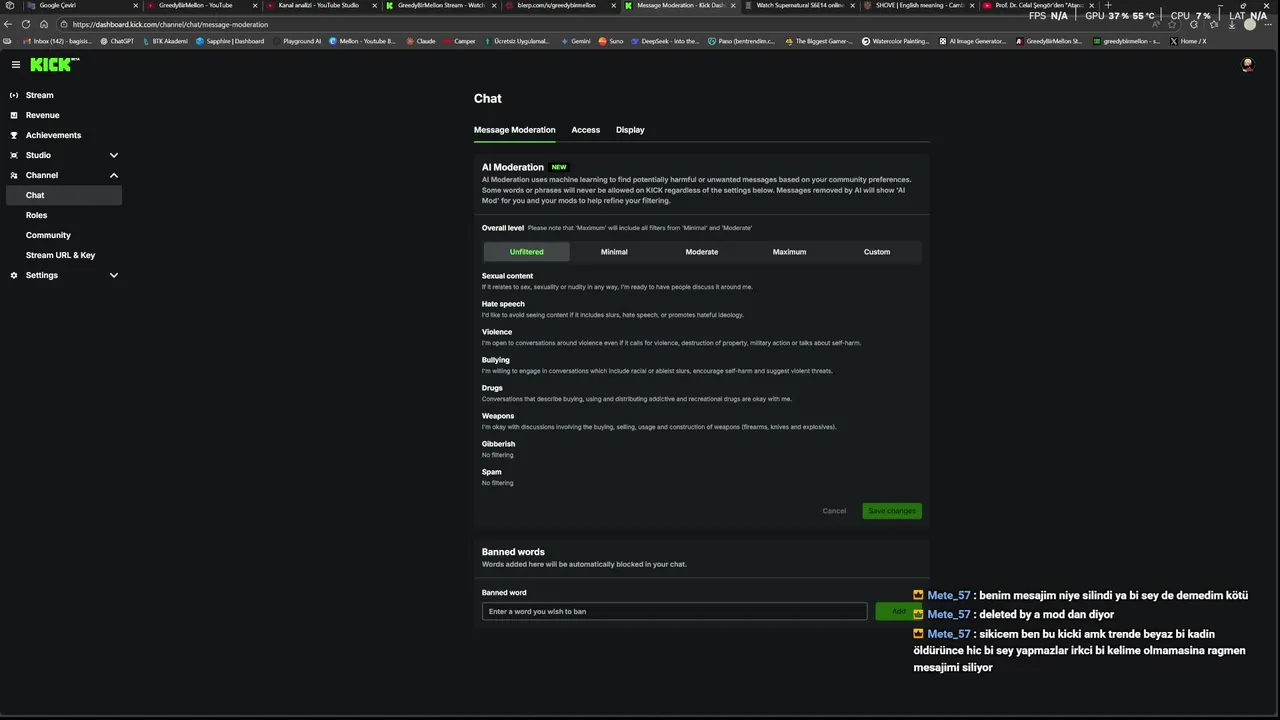
Task: Open the Sapphire | Dashboard bookmark
Action: (x=230, y=42)
